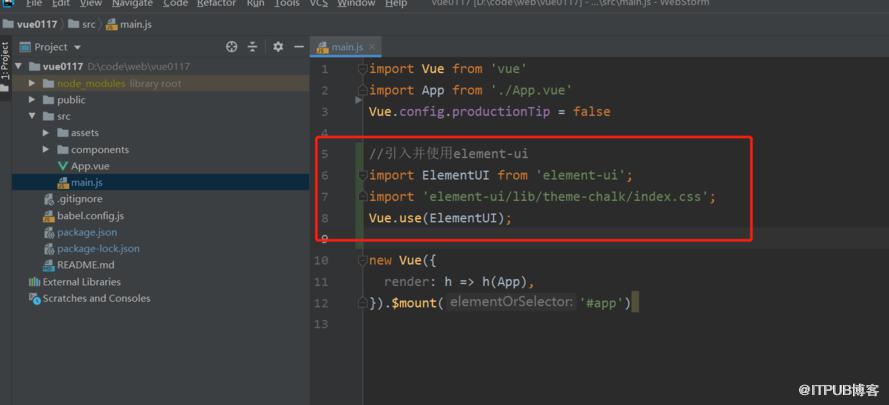
Task: Open the Navigate menu
Action: 132,3
